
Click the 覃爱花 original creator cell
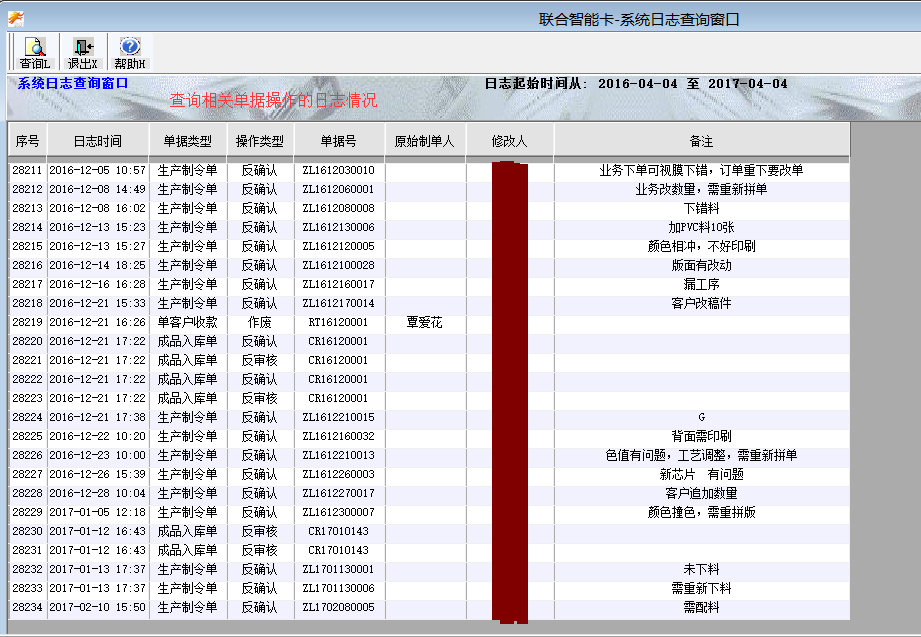point(424,323)
